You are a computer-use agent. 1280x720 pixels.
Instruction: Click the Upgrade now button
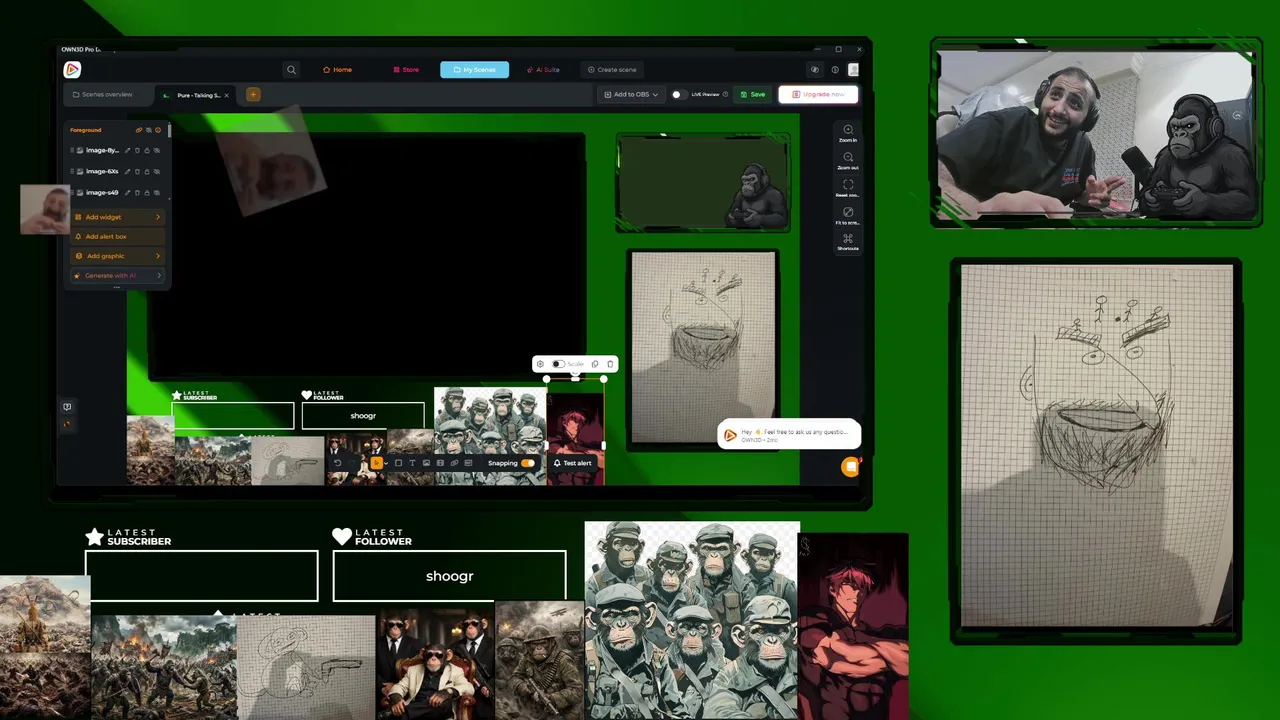[818, 94]
